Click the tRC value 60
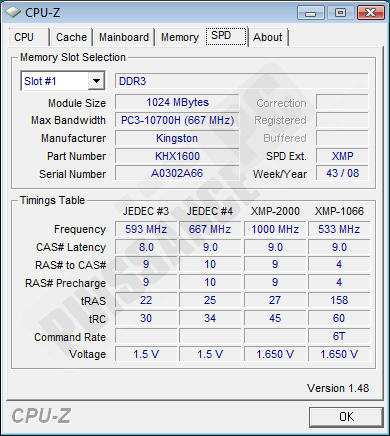The height and width of the screenshot is (436, 390). [339, 318]
